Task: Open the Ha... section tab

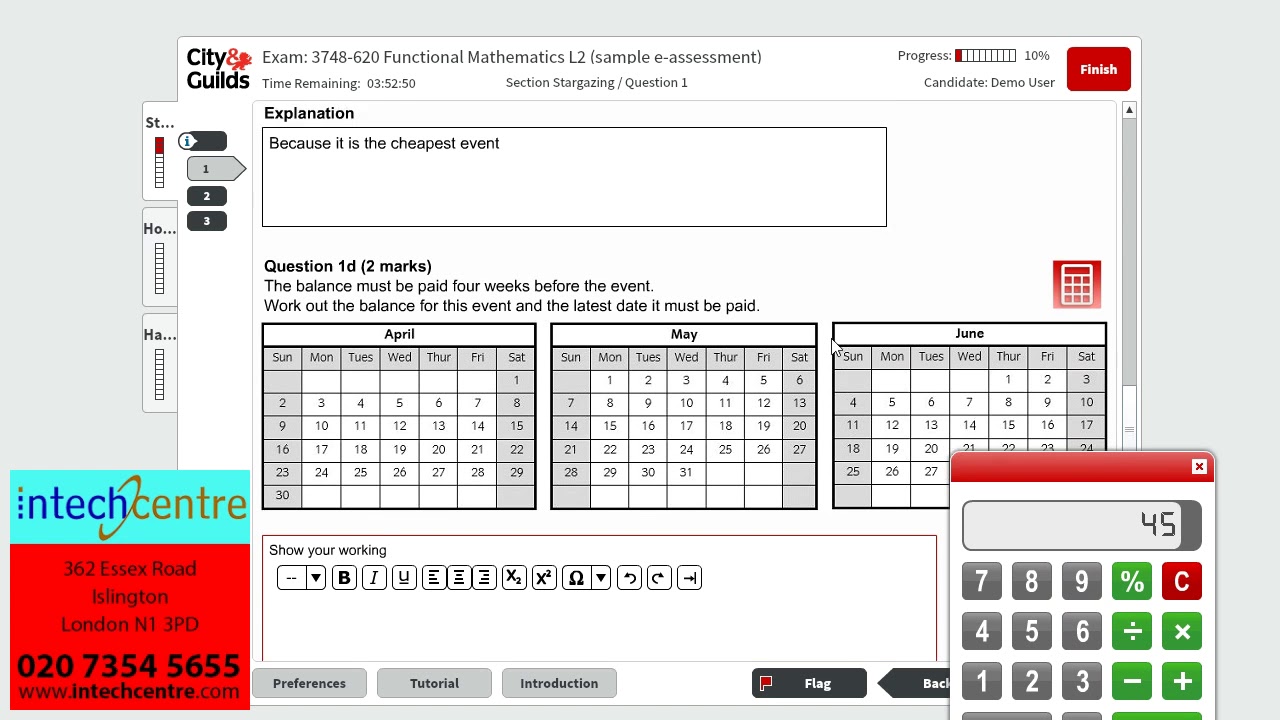Action: (160, 362)
